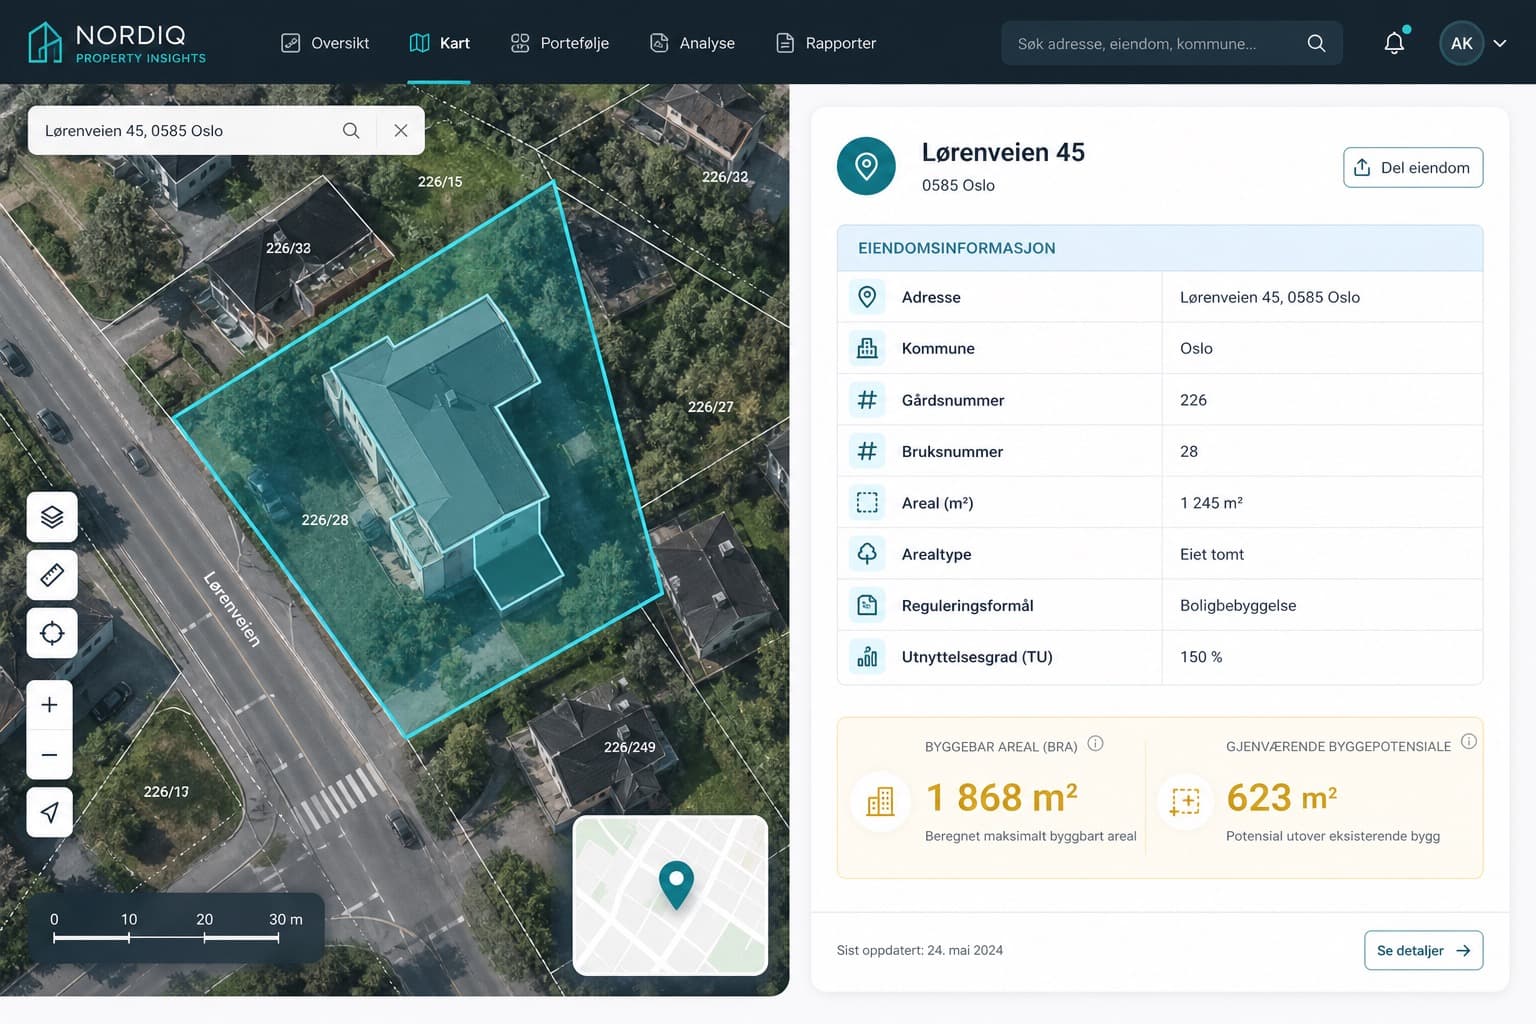Click the Areal dashed square icon
Image resolution: width=1536 pixels, height=1024 pixels.
(x=867, y=502)
